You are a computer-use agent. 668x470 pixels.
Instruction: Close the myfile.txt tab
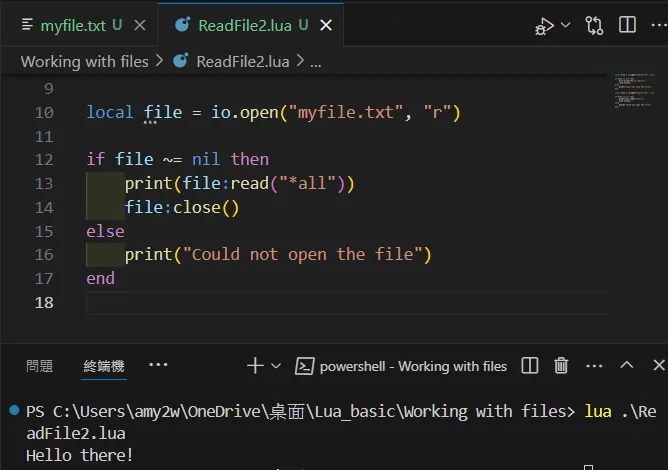[x=140, y=26]
